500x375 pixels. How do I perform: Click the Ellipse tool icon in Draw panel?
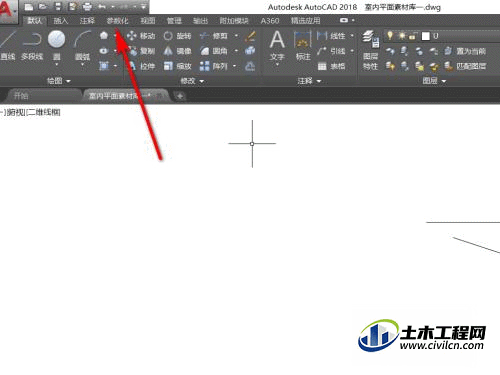(104, 51)
